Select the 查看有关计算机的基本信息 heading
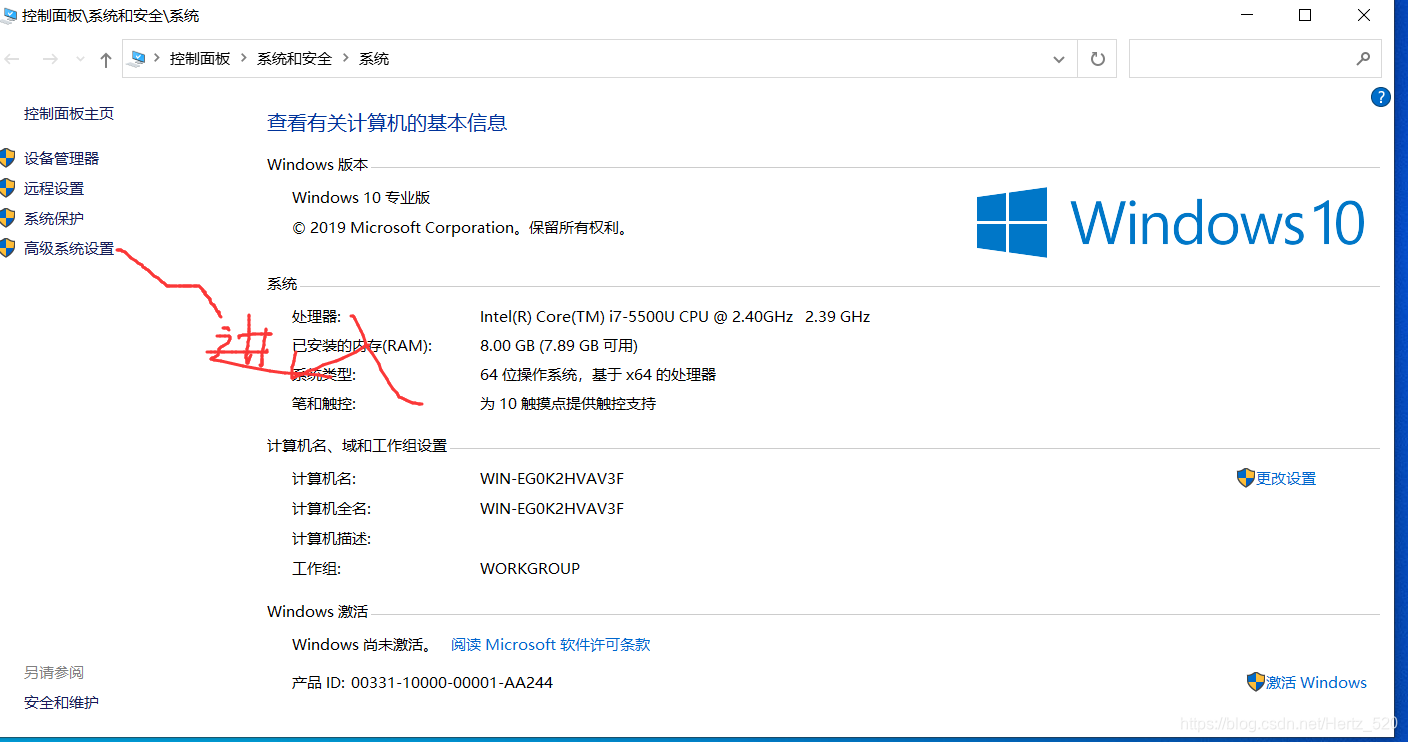Image resolution: width=1408 pixels, height=742 pixels. (387, 123)
